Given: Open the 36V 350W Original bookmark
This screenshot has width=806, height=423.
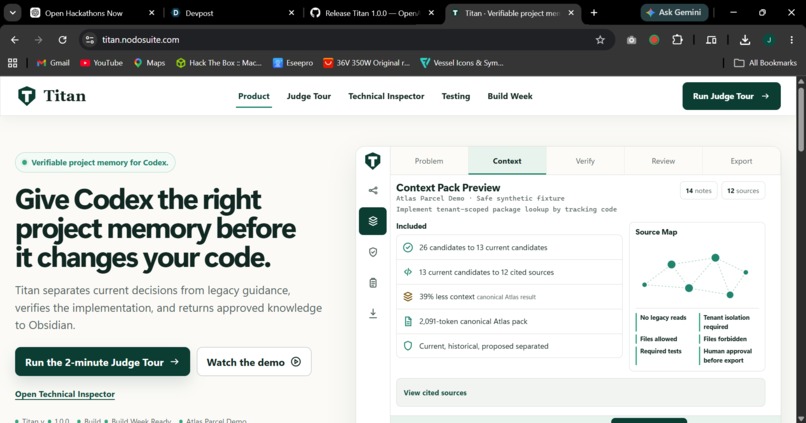Looking at the screenshot, I should click(x=367, y=63).
